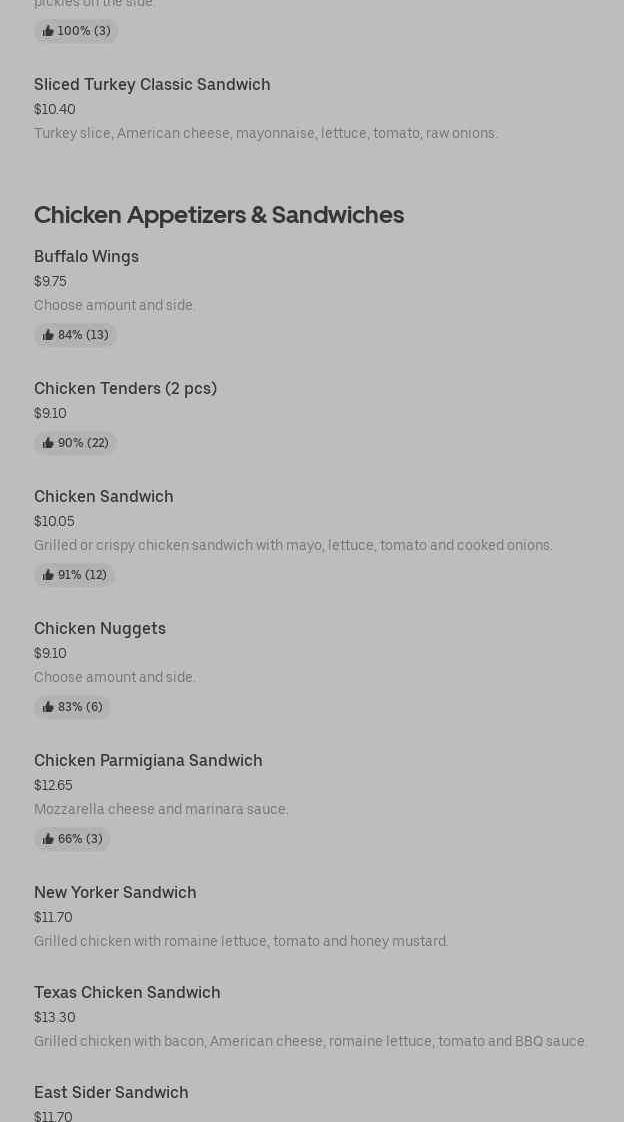Select Chicken Tenders (2 pcs) item
Screen dimensions: 624x1122
pyautogui.click(x=125, y=389)
